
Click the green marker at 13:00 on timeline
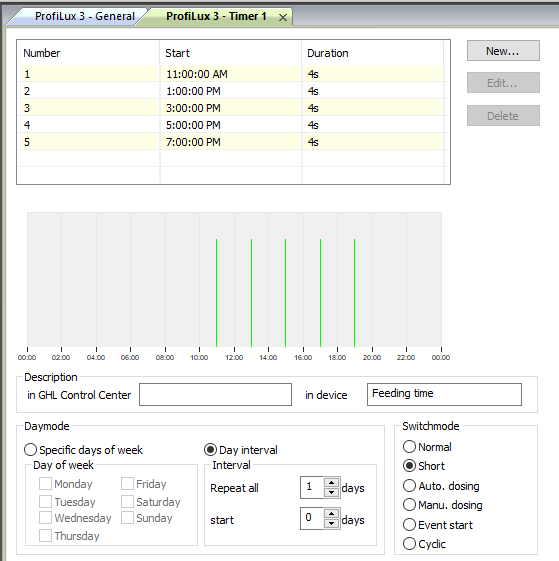point(252,293)
